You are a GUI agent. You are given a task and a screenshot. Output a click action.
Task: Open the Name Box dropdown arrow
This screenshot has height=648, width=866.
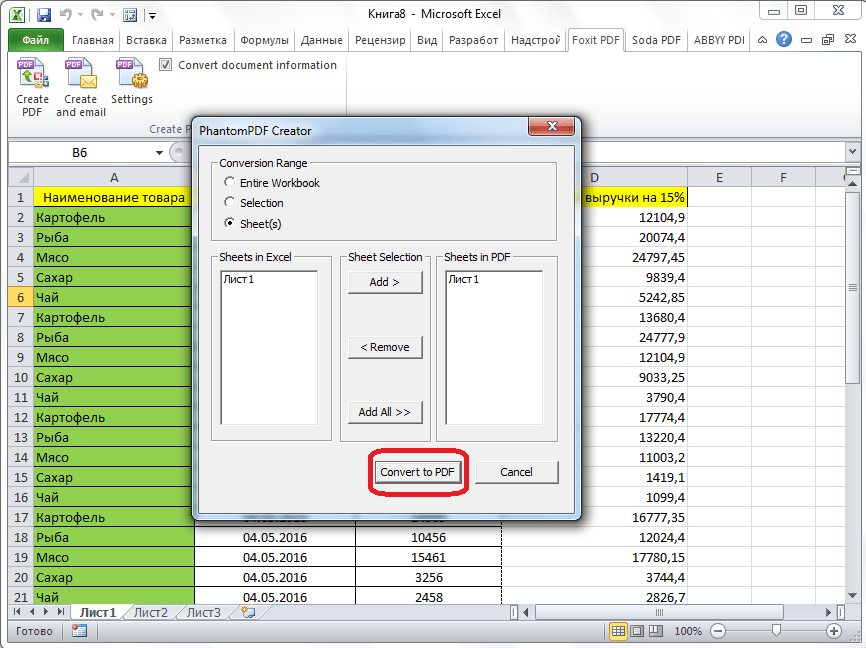click(159, 153)
